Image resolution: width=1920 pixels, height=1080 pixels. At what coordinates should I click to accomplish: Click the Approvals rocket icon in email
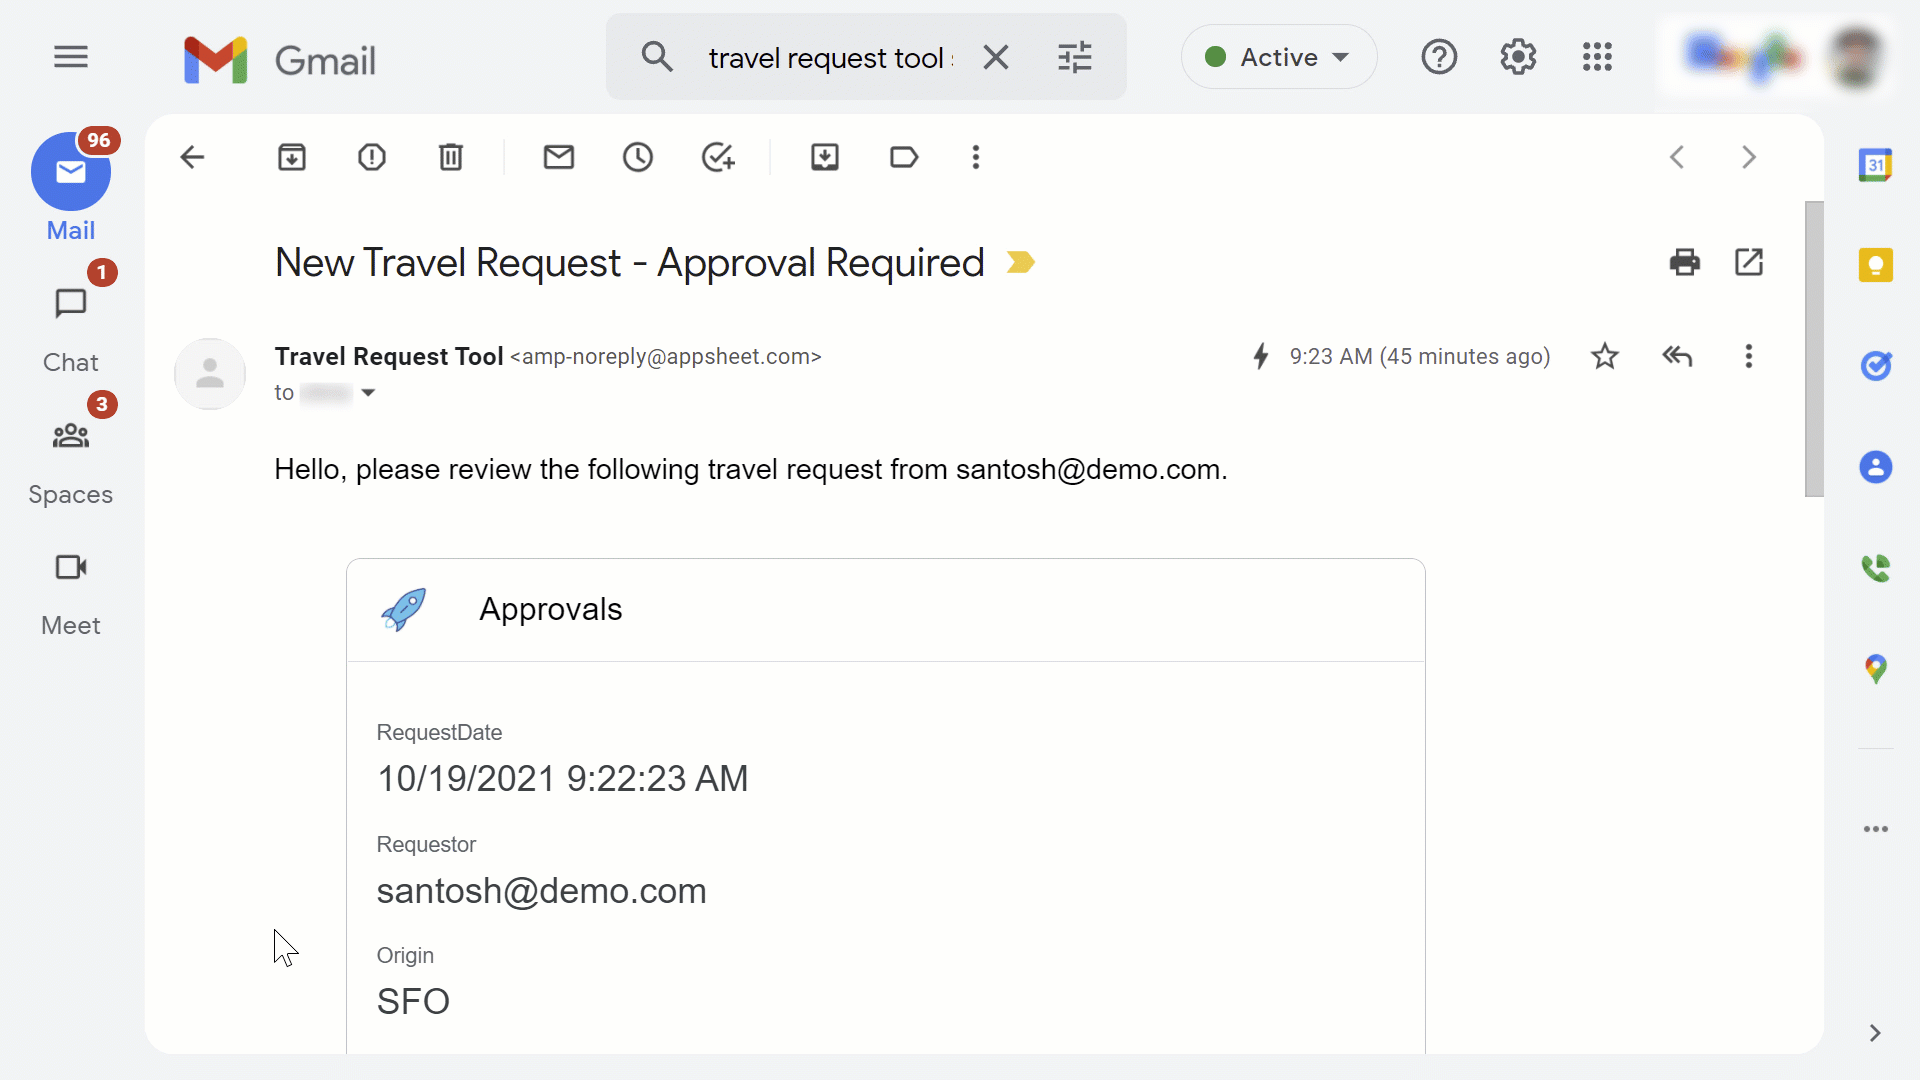[402, 609]
